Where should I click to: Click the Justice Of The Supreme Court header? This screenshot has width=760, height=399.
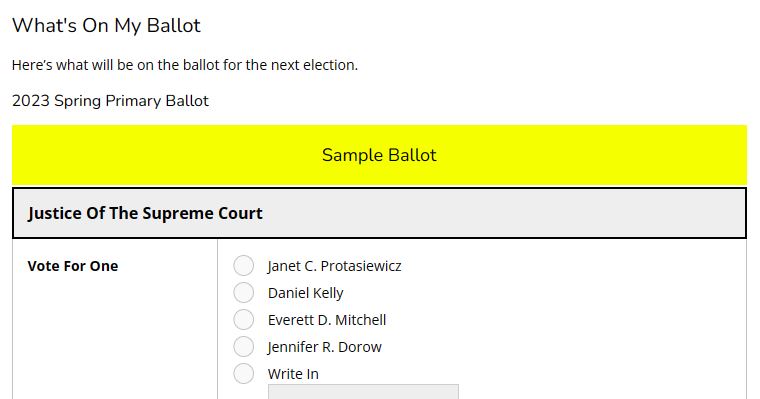[x=380, y=213]
